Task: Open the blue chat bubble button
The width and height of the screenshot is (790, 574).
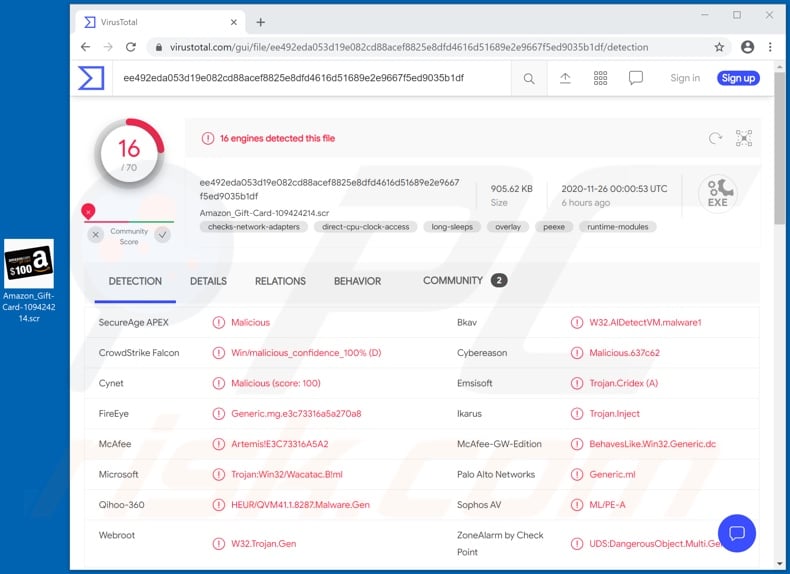Action: (x=737, y=533)
